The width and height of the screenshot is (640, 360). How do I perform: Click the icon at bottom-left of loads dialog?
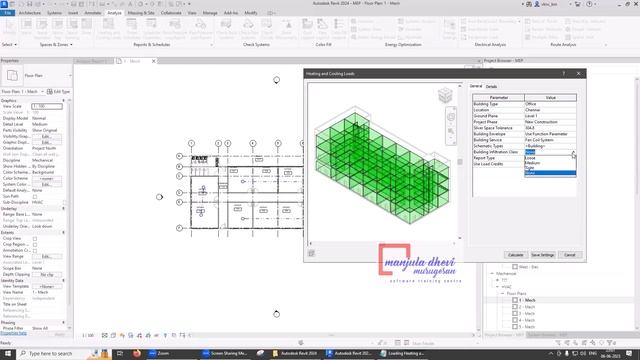tap(311, 253)
